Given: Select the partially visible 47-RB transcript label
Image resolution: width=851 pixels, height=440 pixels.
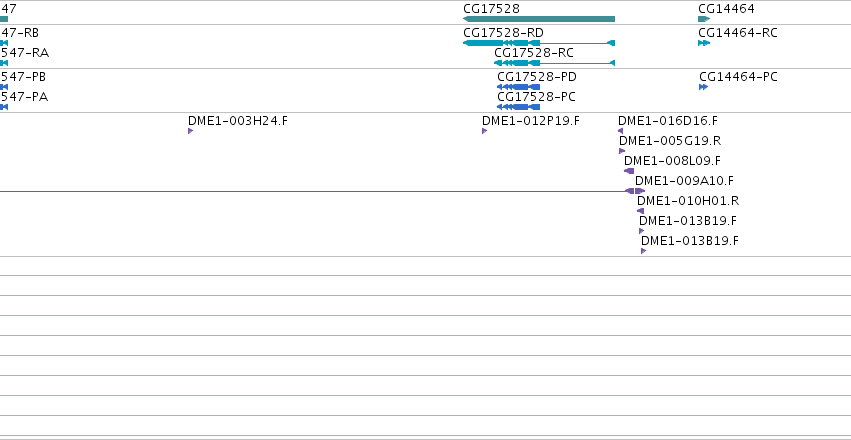Looking at the screenshot, I should pyautogui.click(x=20, y=33).
